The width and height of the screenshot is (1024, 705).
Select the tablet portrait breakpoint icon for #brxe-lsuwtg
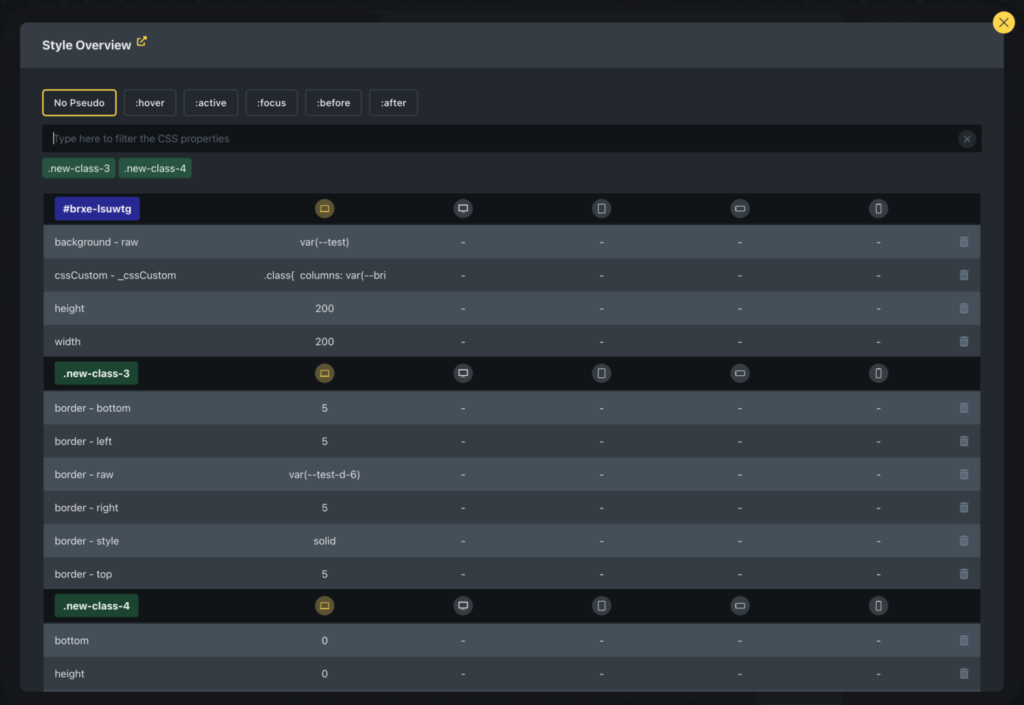click(x=601, y=209)
